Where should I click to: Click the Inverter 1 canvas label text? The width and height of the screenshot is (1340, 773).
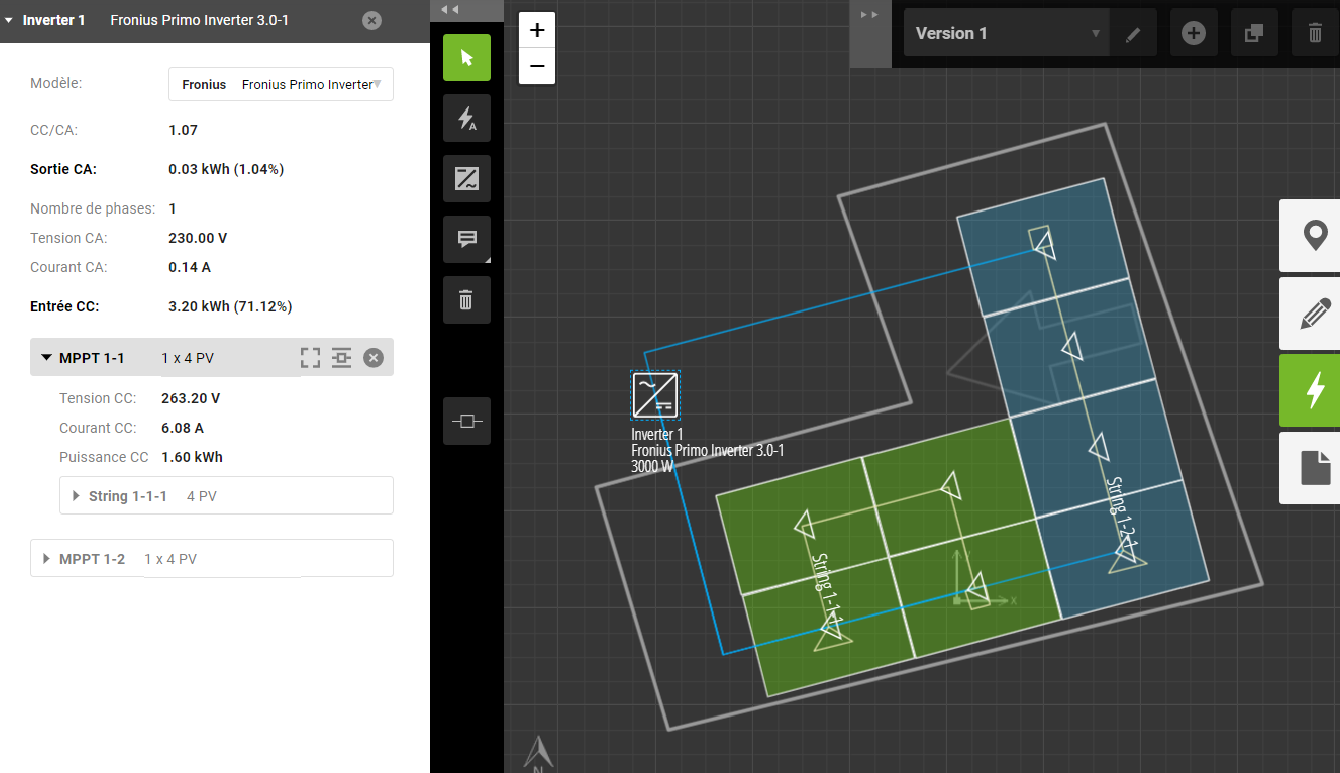click(657, 435)
